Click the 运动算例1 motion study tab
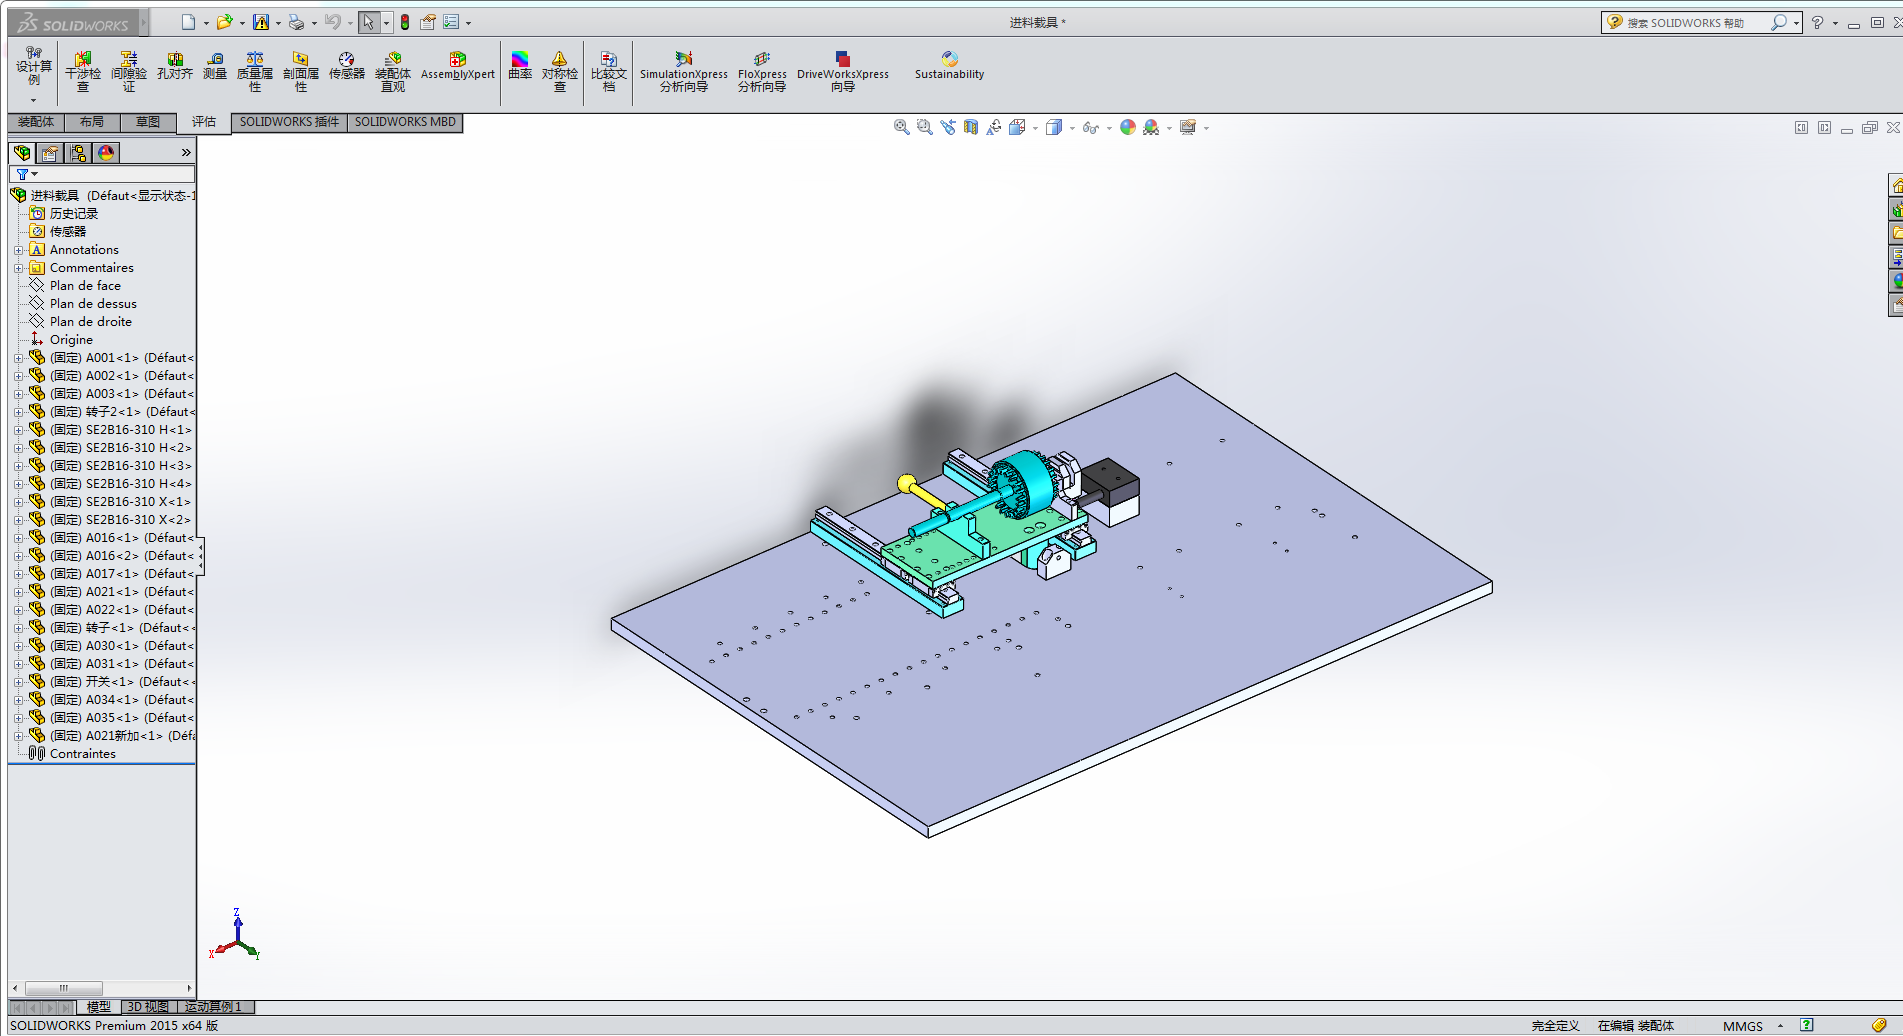This screenshot has height=1036, width=1903. [x=213, y=1007]
